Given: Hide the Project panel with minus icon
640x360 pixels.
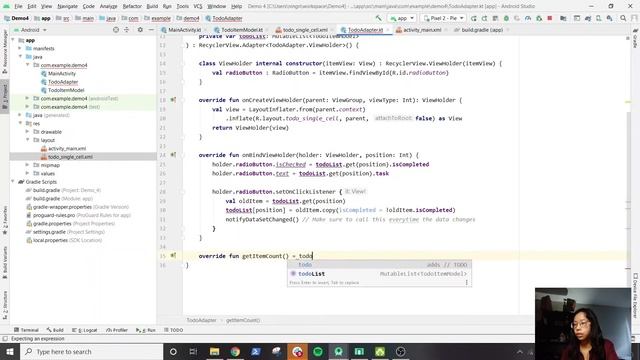Looking at the screenshot, I should coord(151,30).
